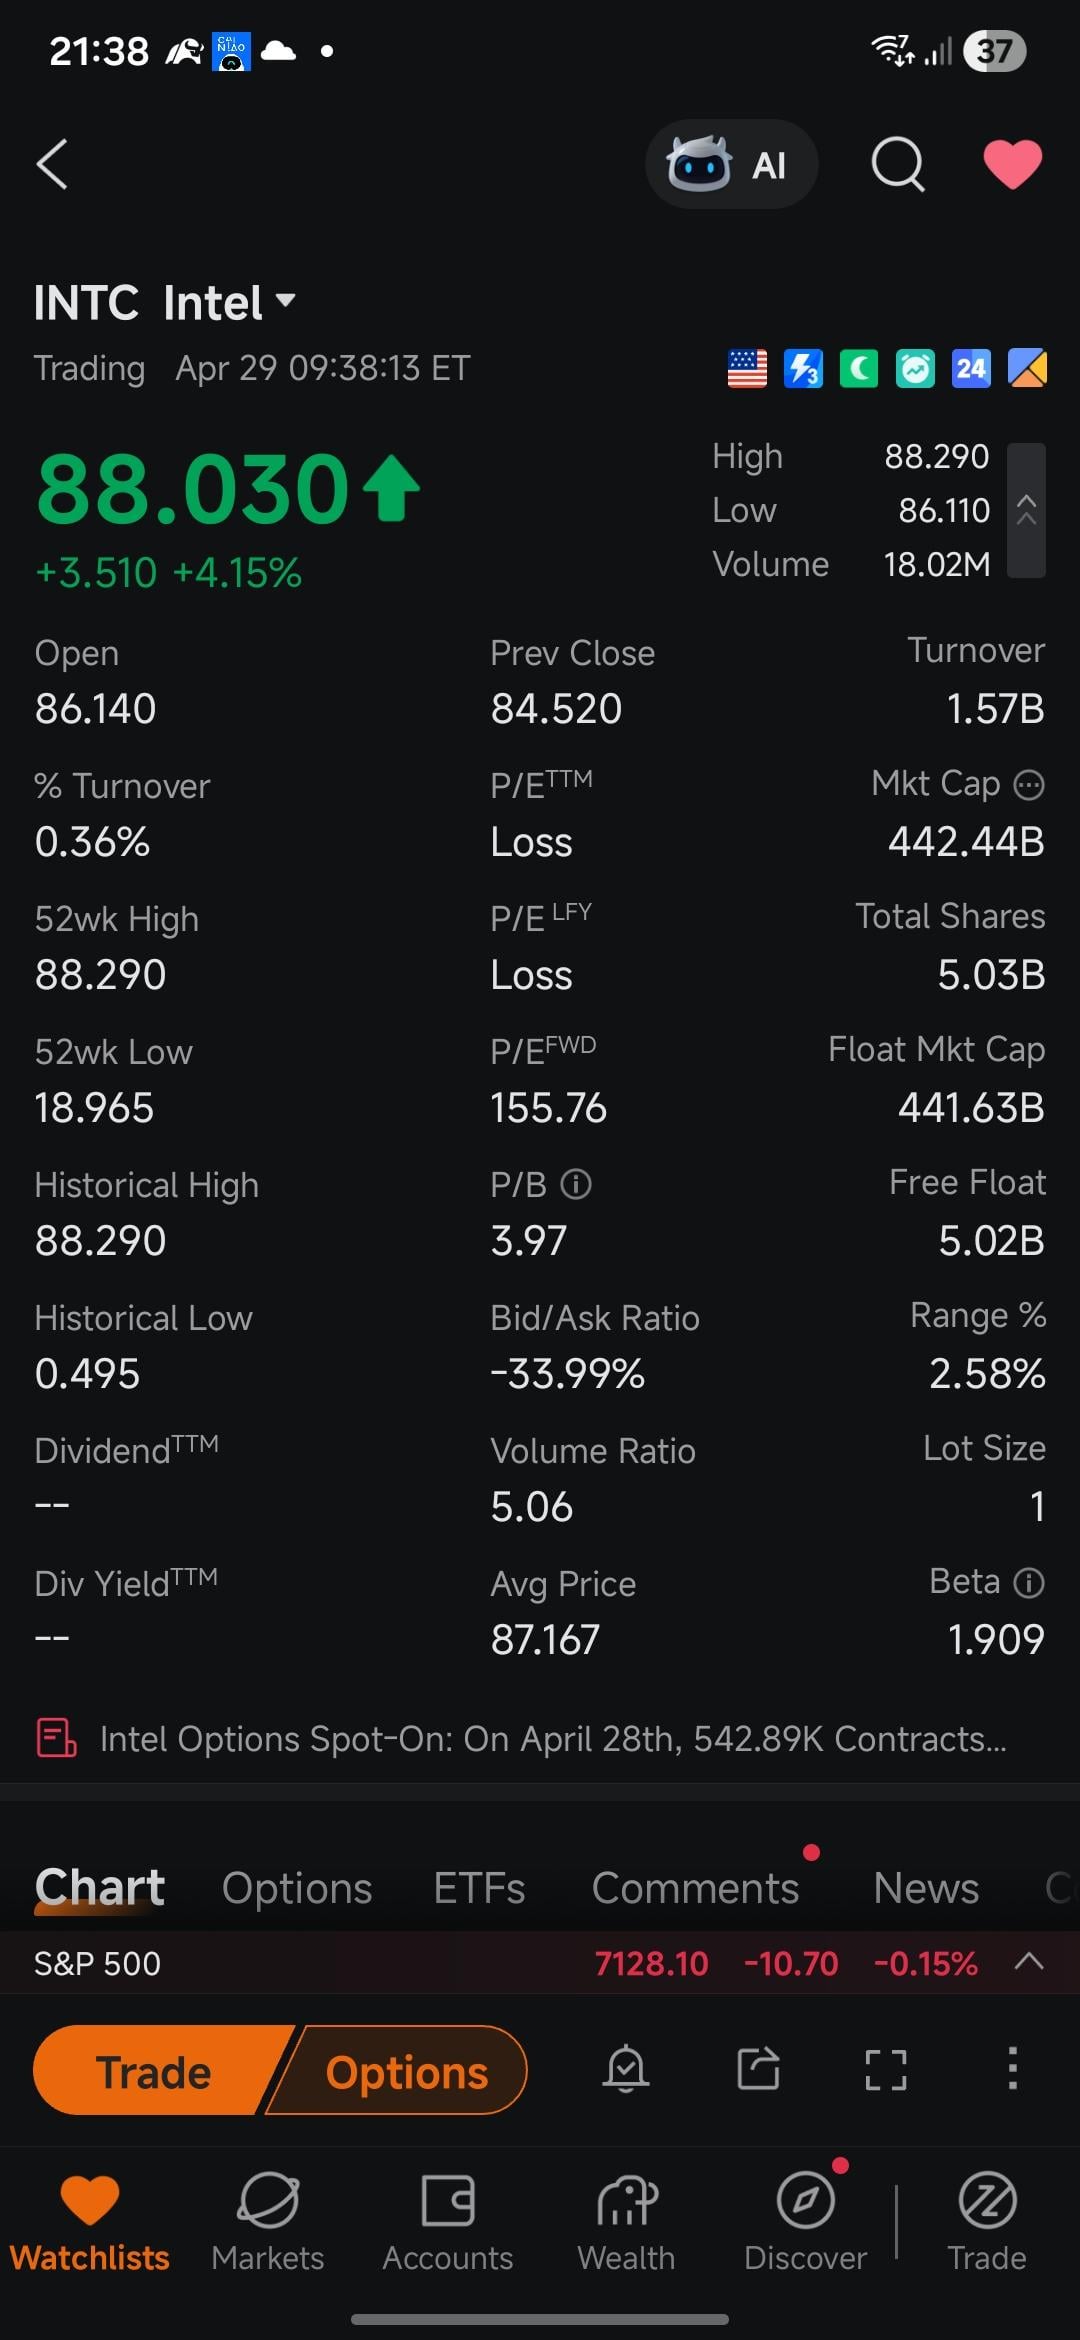Open the three-dot more menu
Image resolution: width=1080 pixels, height=2340 pixels.
[1012, 2068]
